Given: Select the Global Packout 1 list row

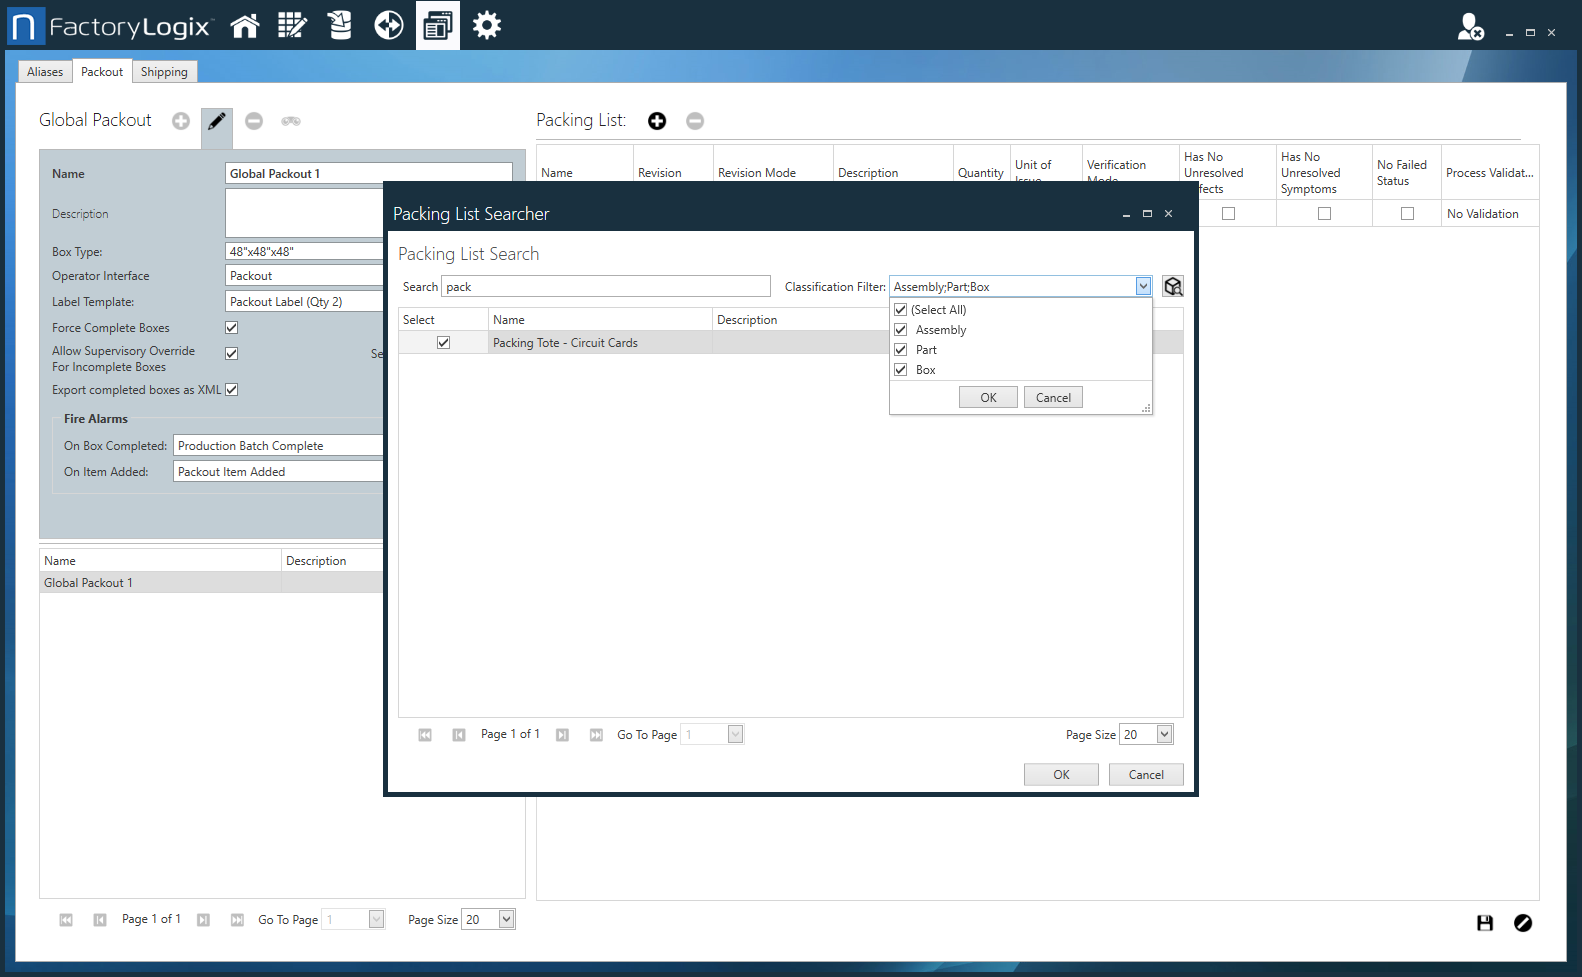Looking at the screenshot, I should pos(160,583).
